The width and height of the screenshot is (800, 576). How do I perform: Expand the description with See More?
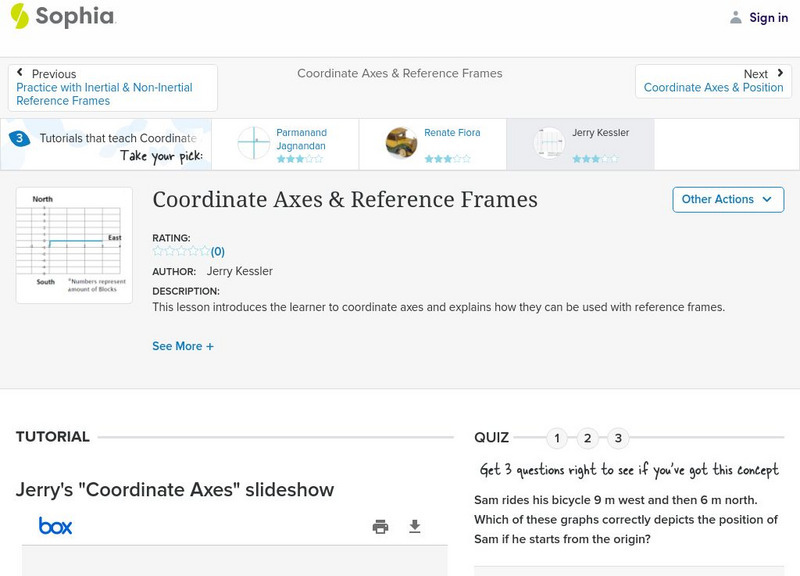coord(183,345)
